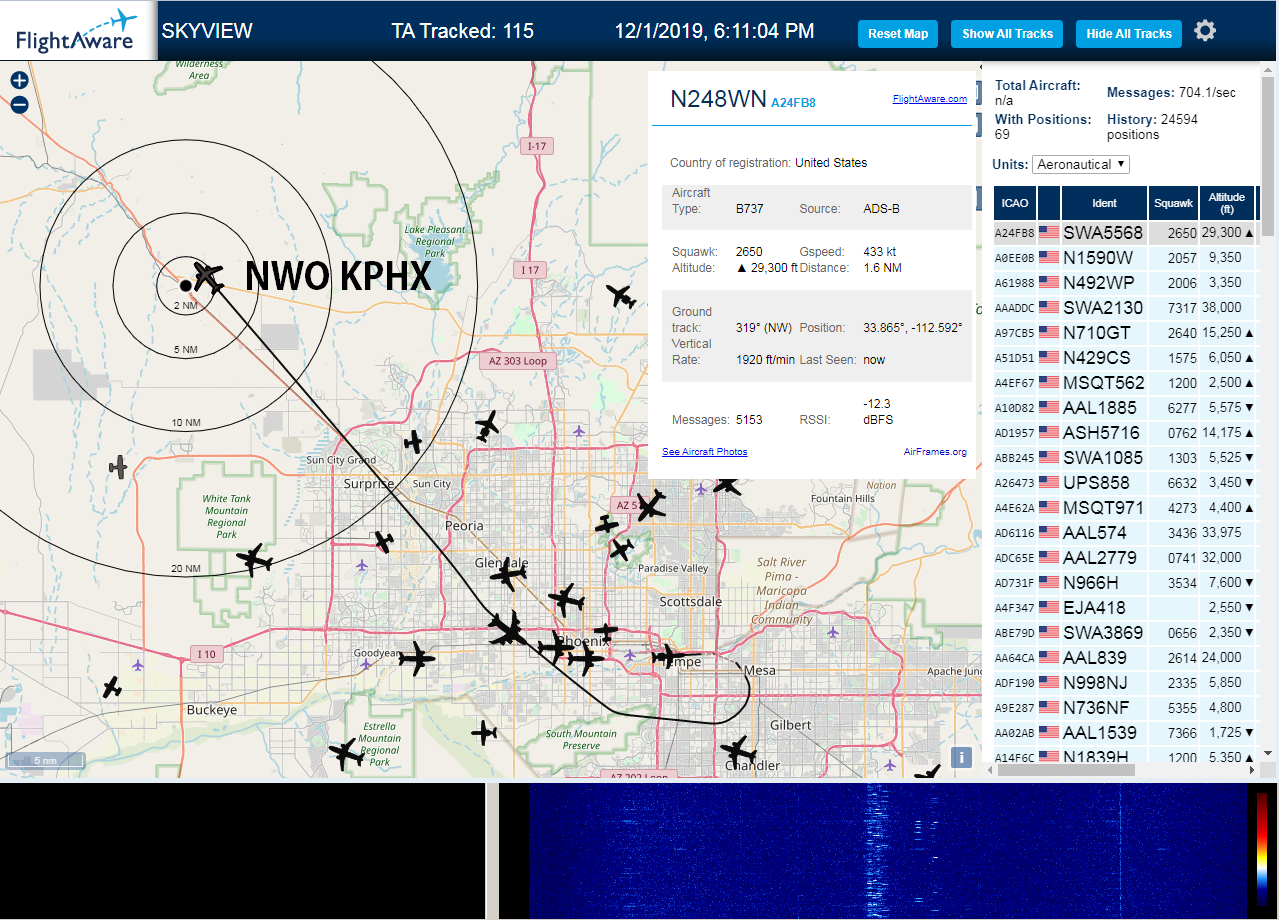The height and width of the screenshot is (921, 1279).
Task: Select the aircraft next to Goodyear
Action: click(417, 658)
